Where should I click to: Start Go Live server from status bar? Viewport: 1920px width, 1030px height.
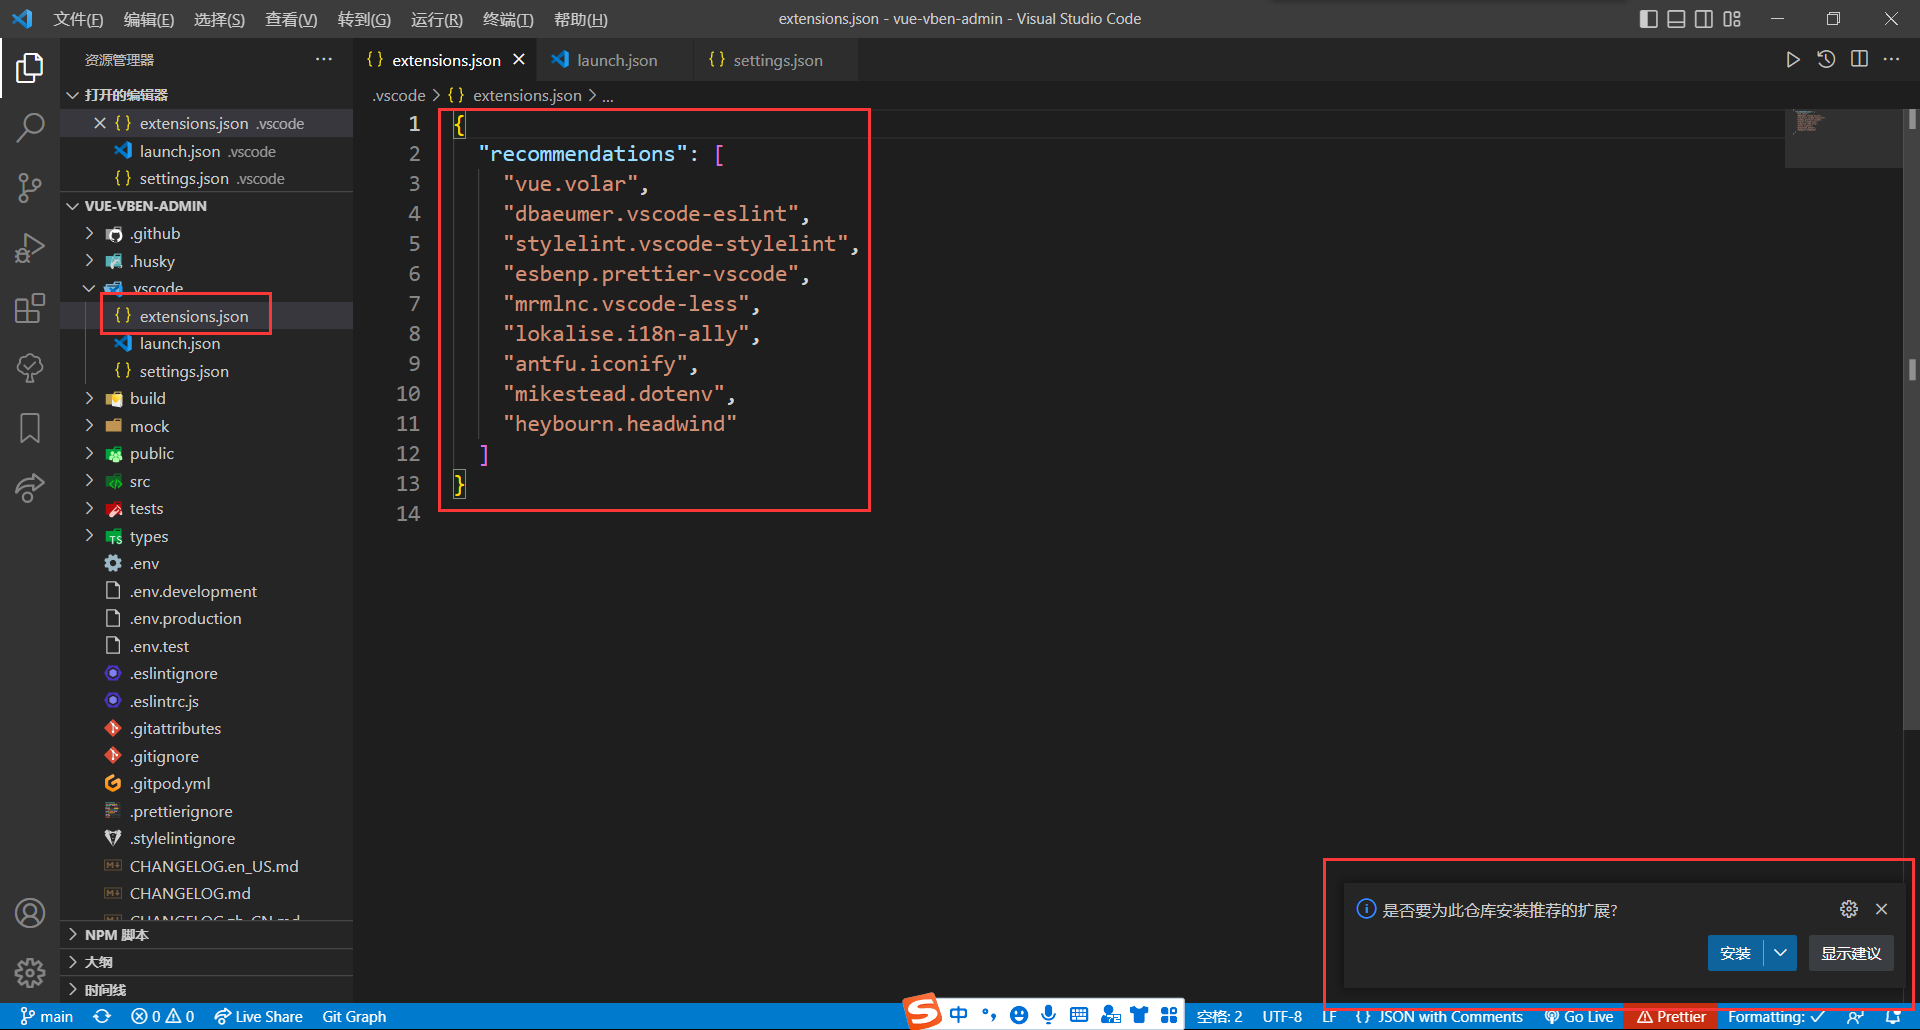click(1579, 1016)
